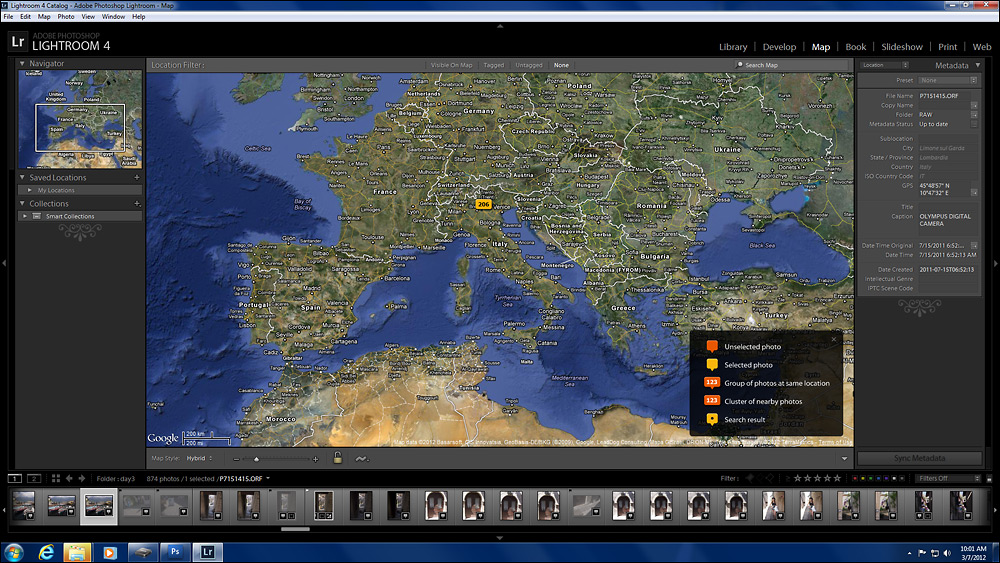Switch to the Library module
Viewport: 1000px width, 563px height.
click(x=733, y=47)
